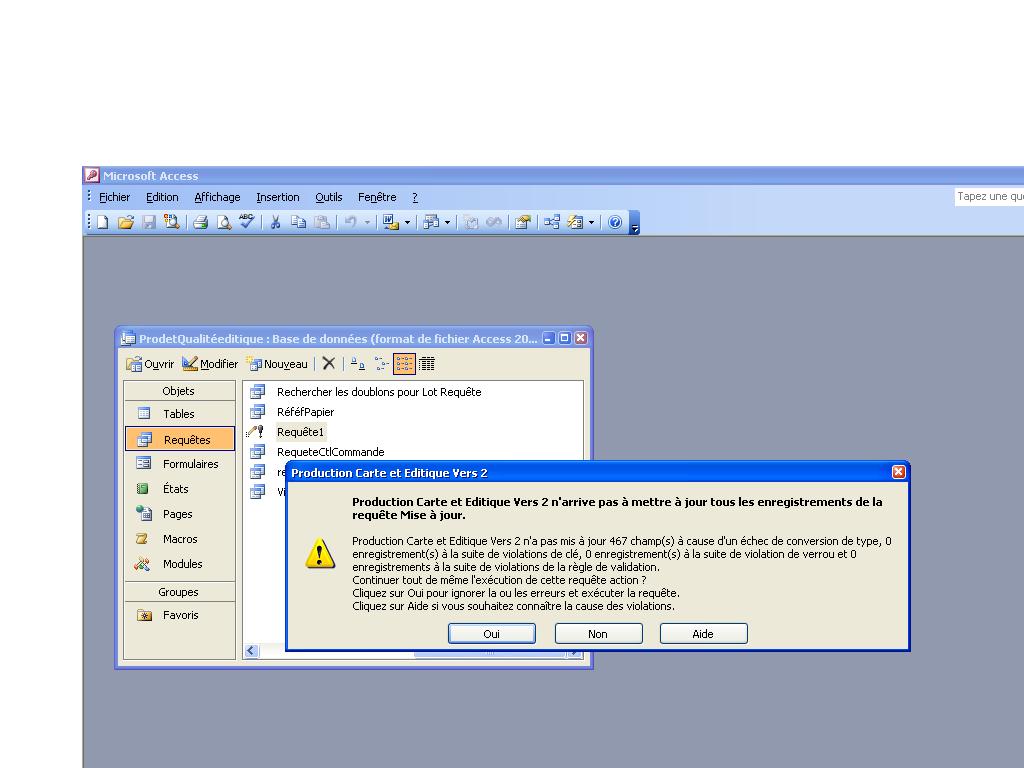The height and width of the screenshot is (768, 1024).
Task: Open the Edition menu
Action: click(x=162, y=197)
